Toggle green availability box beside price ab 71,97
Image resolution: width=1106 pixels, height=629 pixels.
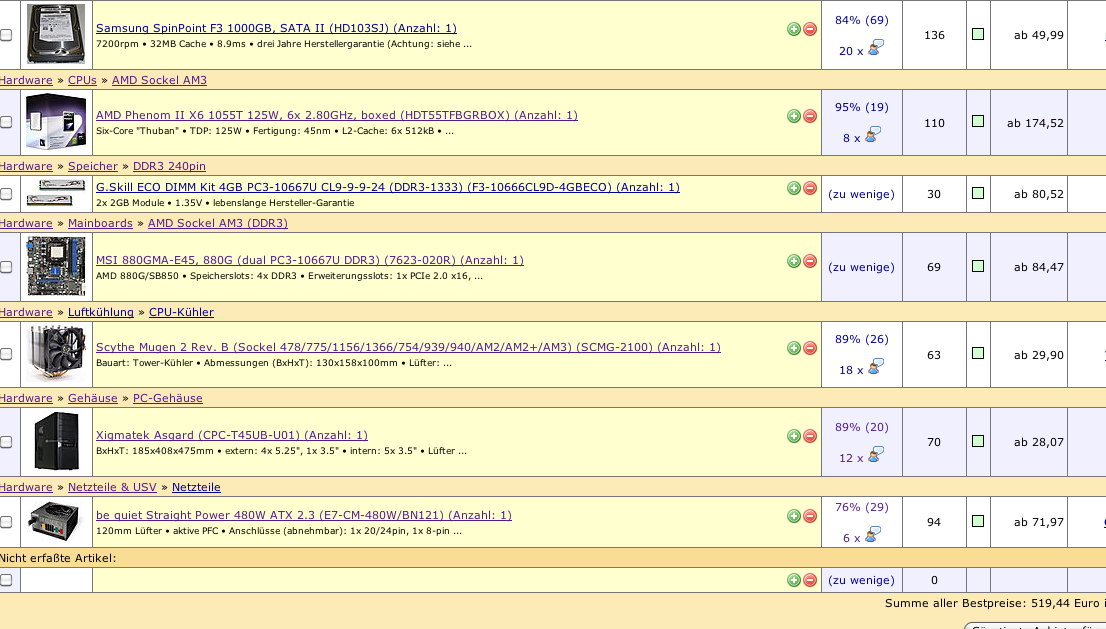pos(978,521)
